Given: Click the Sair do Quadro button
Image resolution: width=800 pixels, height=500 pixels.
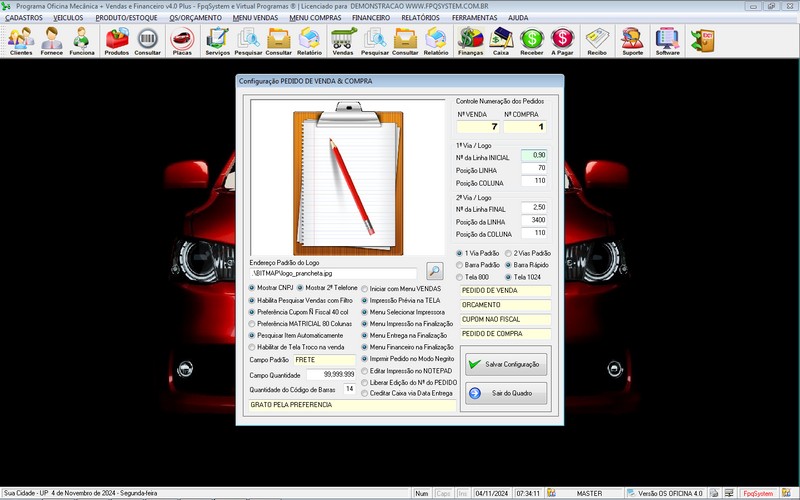Looking at the screenshot, I should [x=506, y=393].
